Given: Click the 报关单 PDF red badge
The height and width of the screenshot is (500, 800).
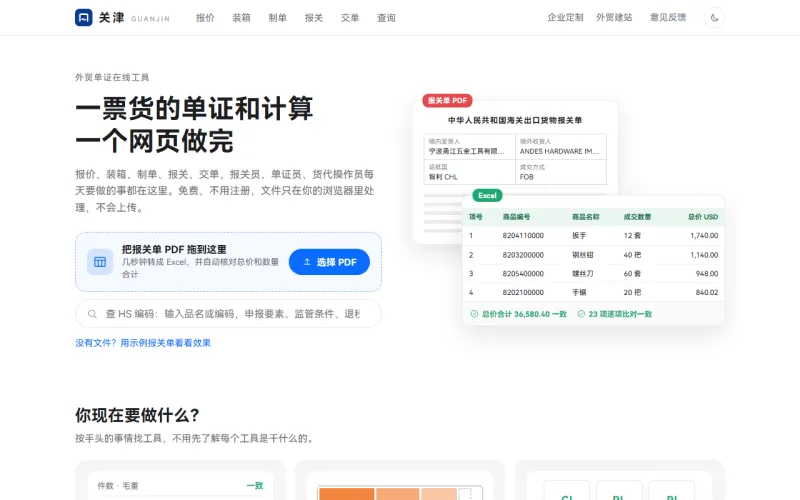Looking at the screenshot, I should [x=447, y=101].
